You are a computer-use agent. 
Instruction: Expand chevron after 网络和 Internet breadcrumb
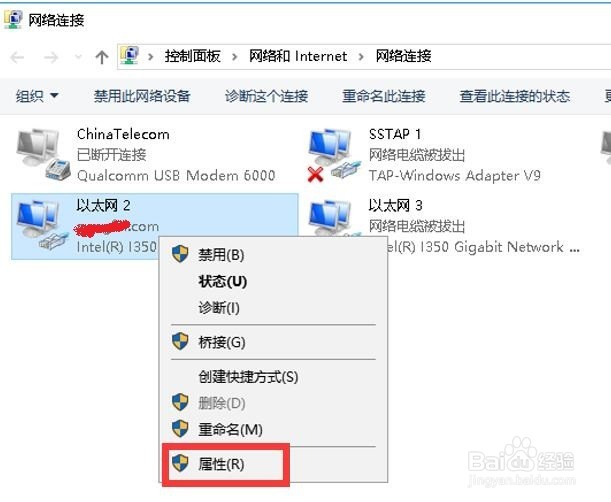click(x=361, y=57)
